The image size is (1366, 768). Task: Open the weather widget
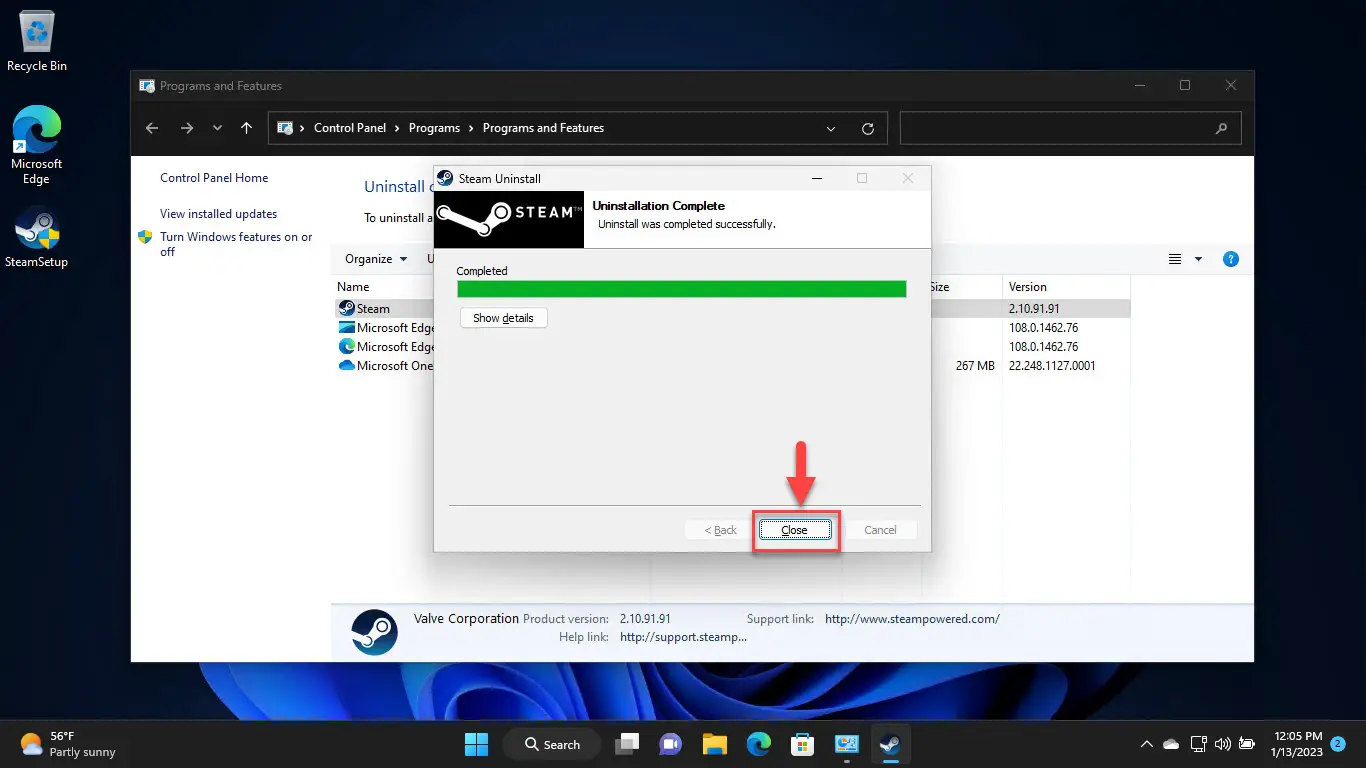[68, 744]
